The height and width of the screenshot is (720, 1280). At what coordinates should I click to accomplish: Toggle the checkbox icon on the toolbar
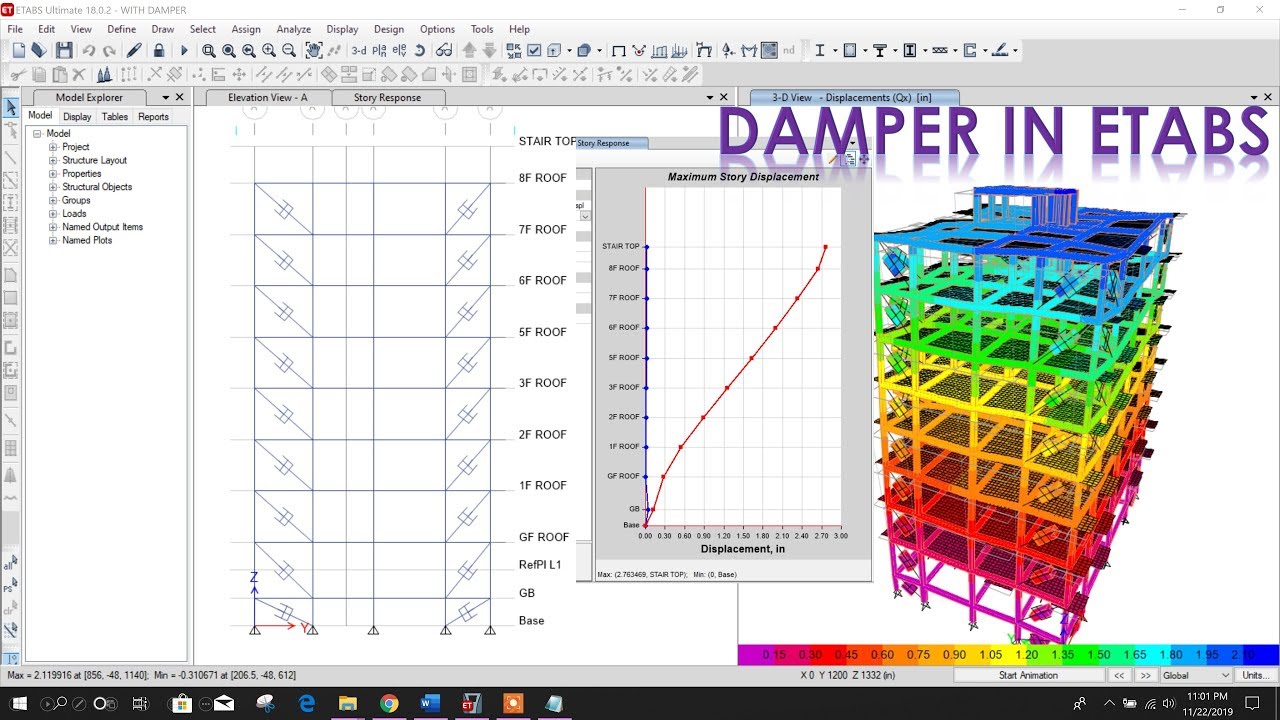tap(532, 50)
